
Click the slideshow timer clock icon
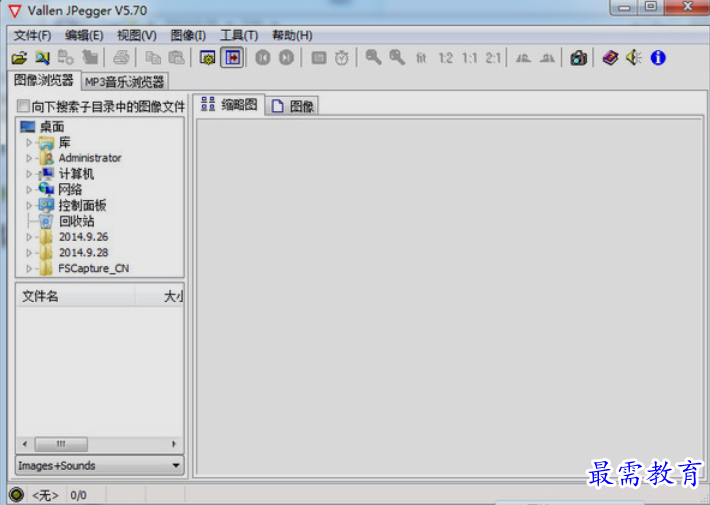point(342,58)
